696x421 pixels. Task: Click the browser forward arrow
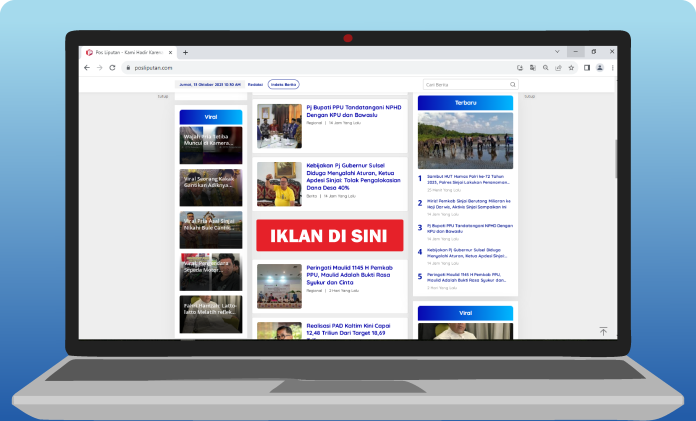coord(99,68)
